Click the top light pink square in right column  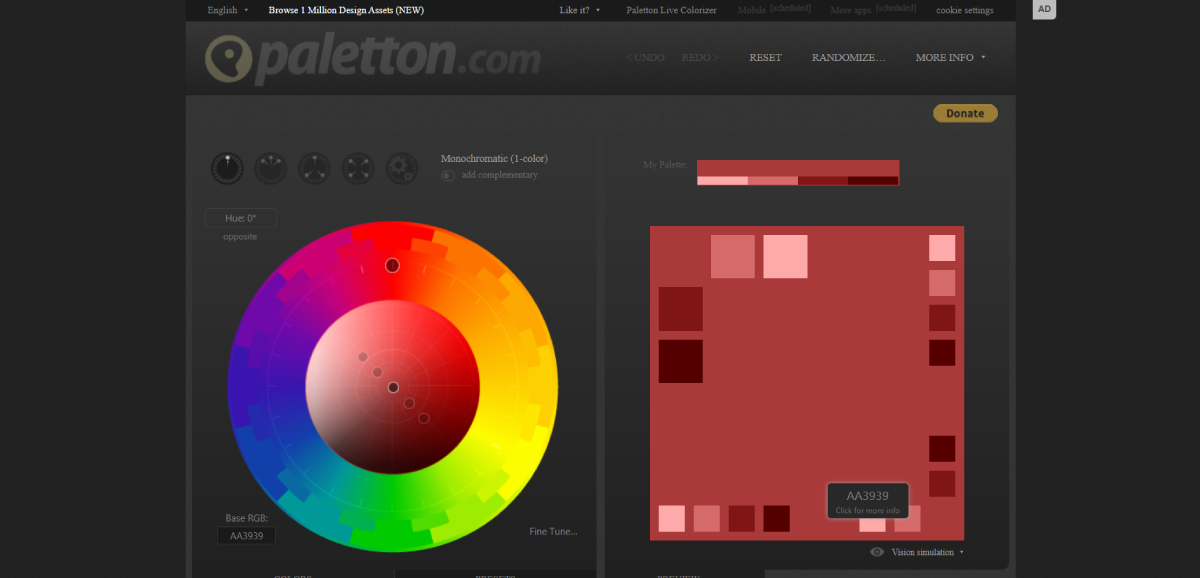pos(942,248)
